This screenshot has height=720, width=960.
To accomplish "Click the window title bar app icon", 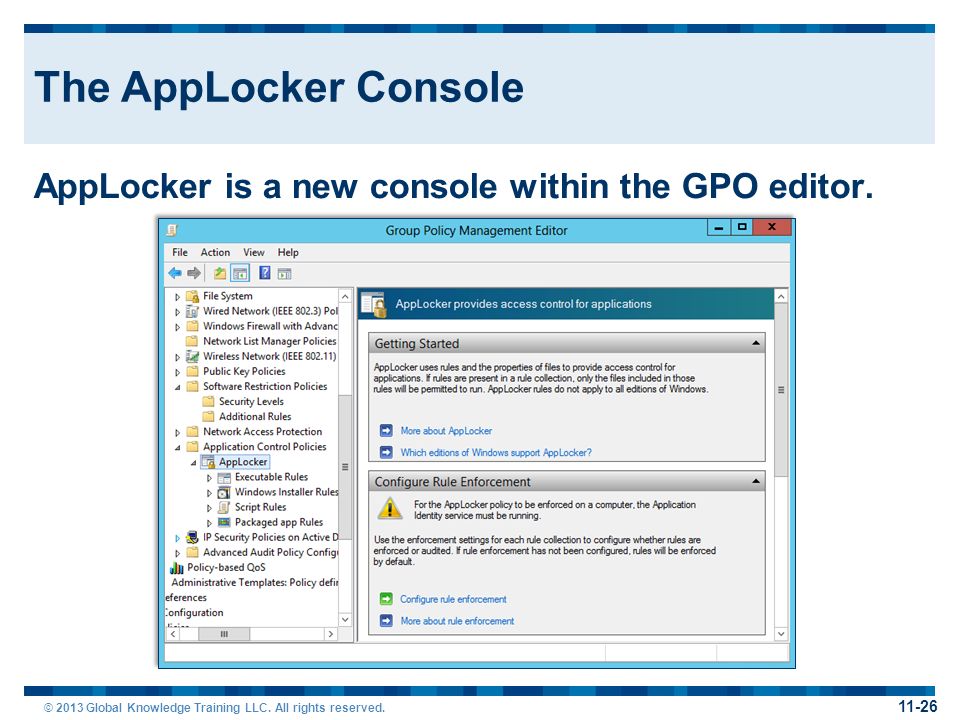I will point(172,230).
